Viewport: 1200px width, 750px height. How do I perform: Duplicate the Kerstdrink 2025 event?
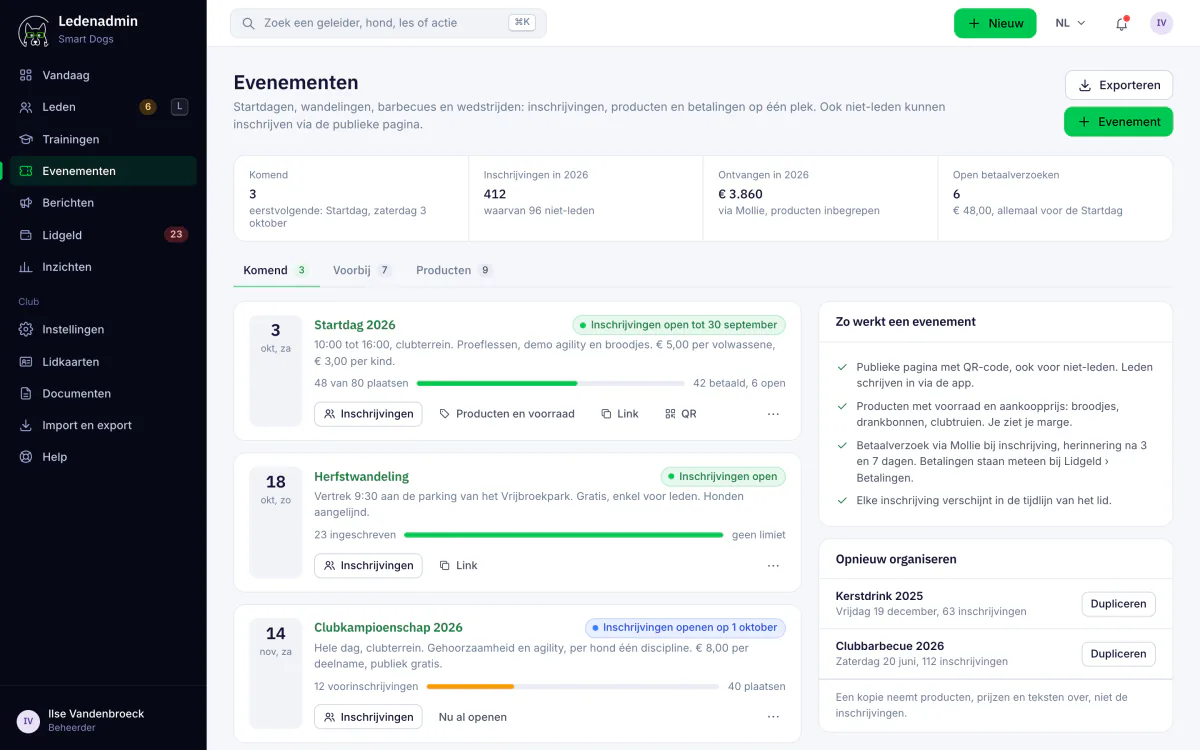(1118, 604)
